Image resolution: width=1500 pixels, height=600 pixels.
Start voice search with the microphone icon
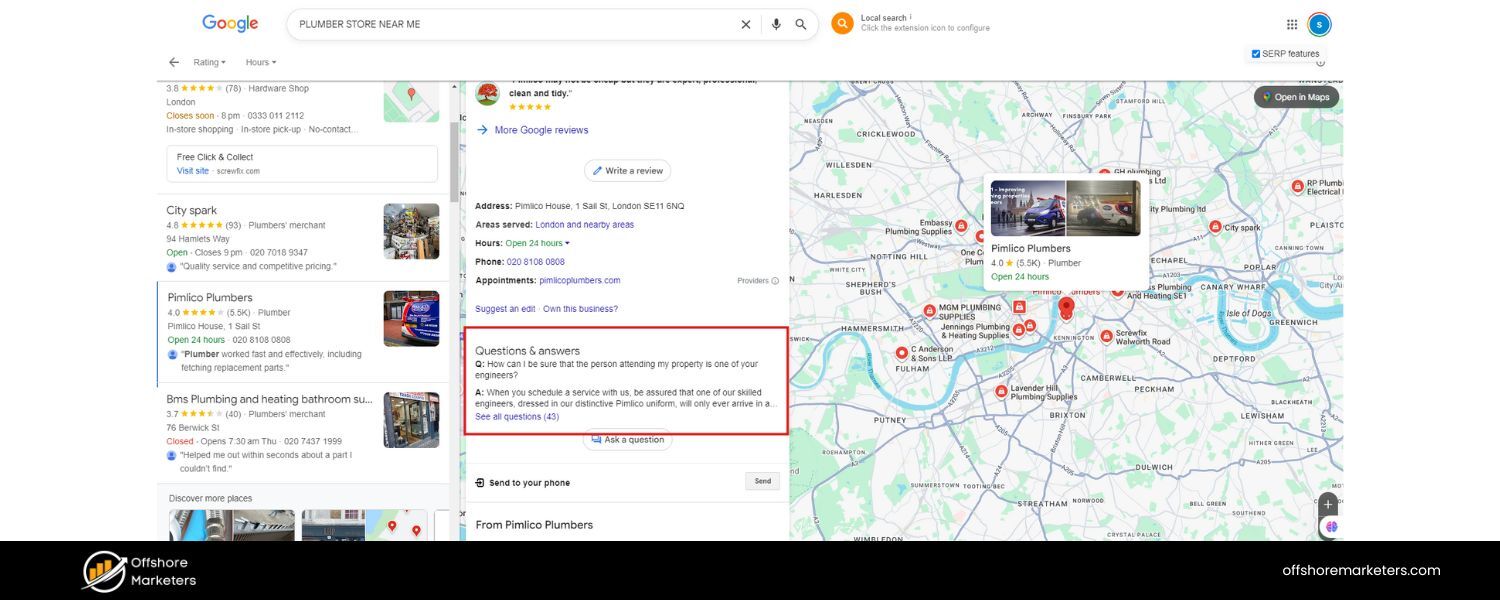pos(776,25)
